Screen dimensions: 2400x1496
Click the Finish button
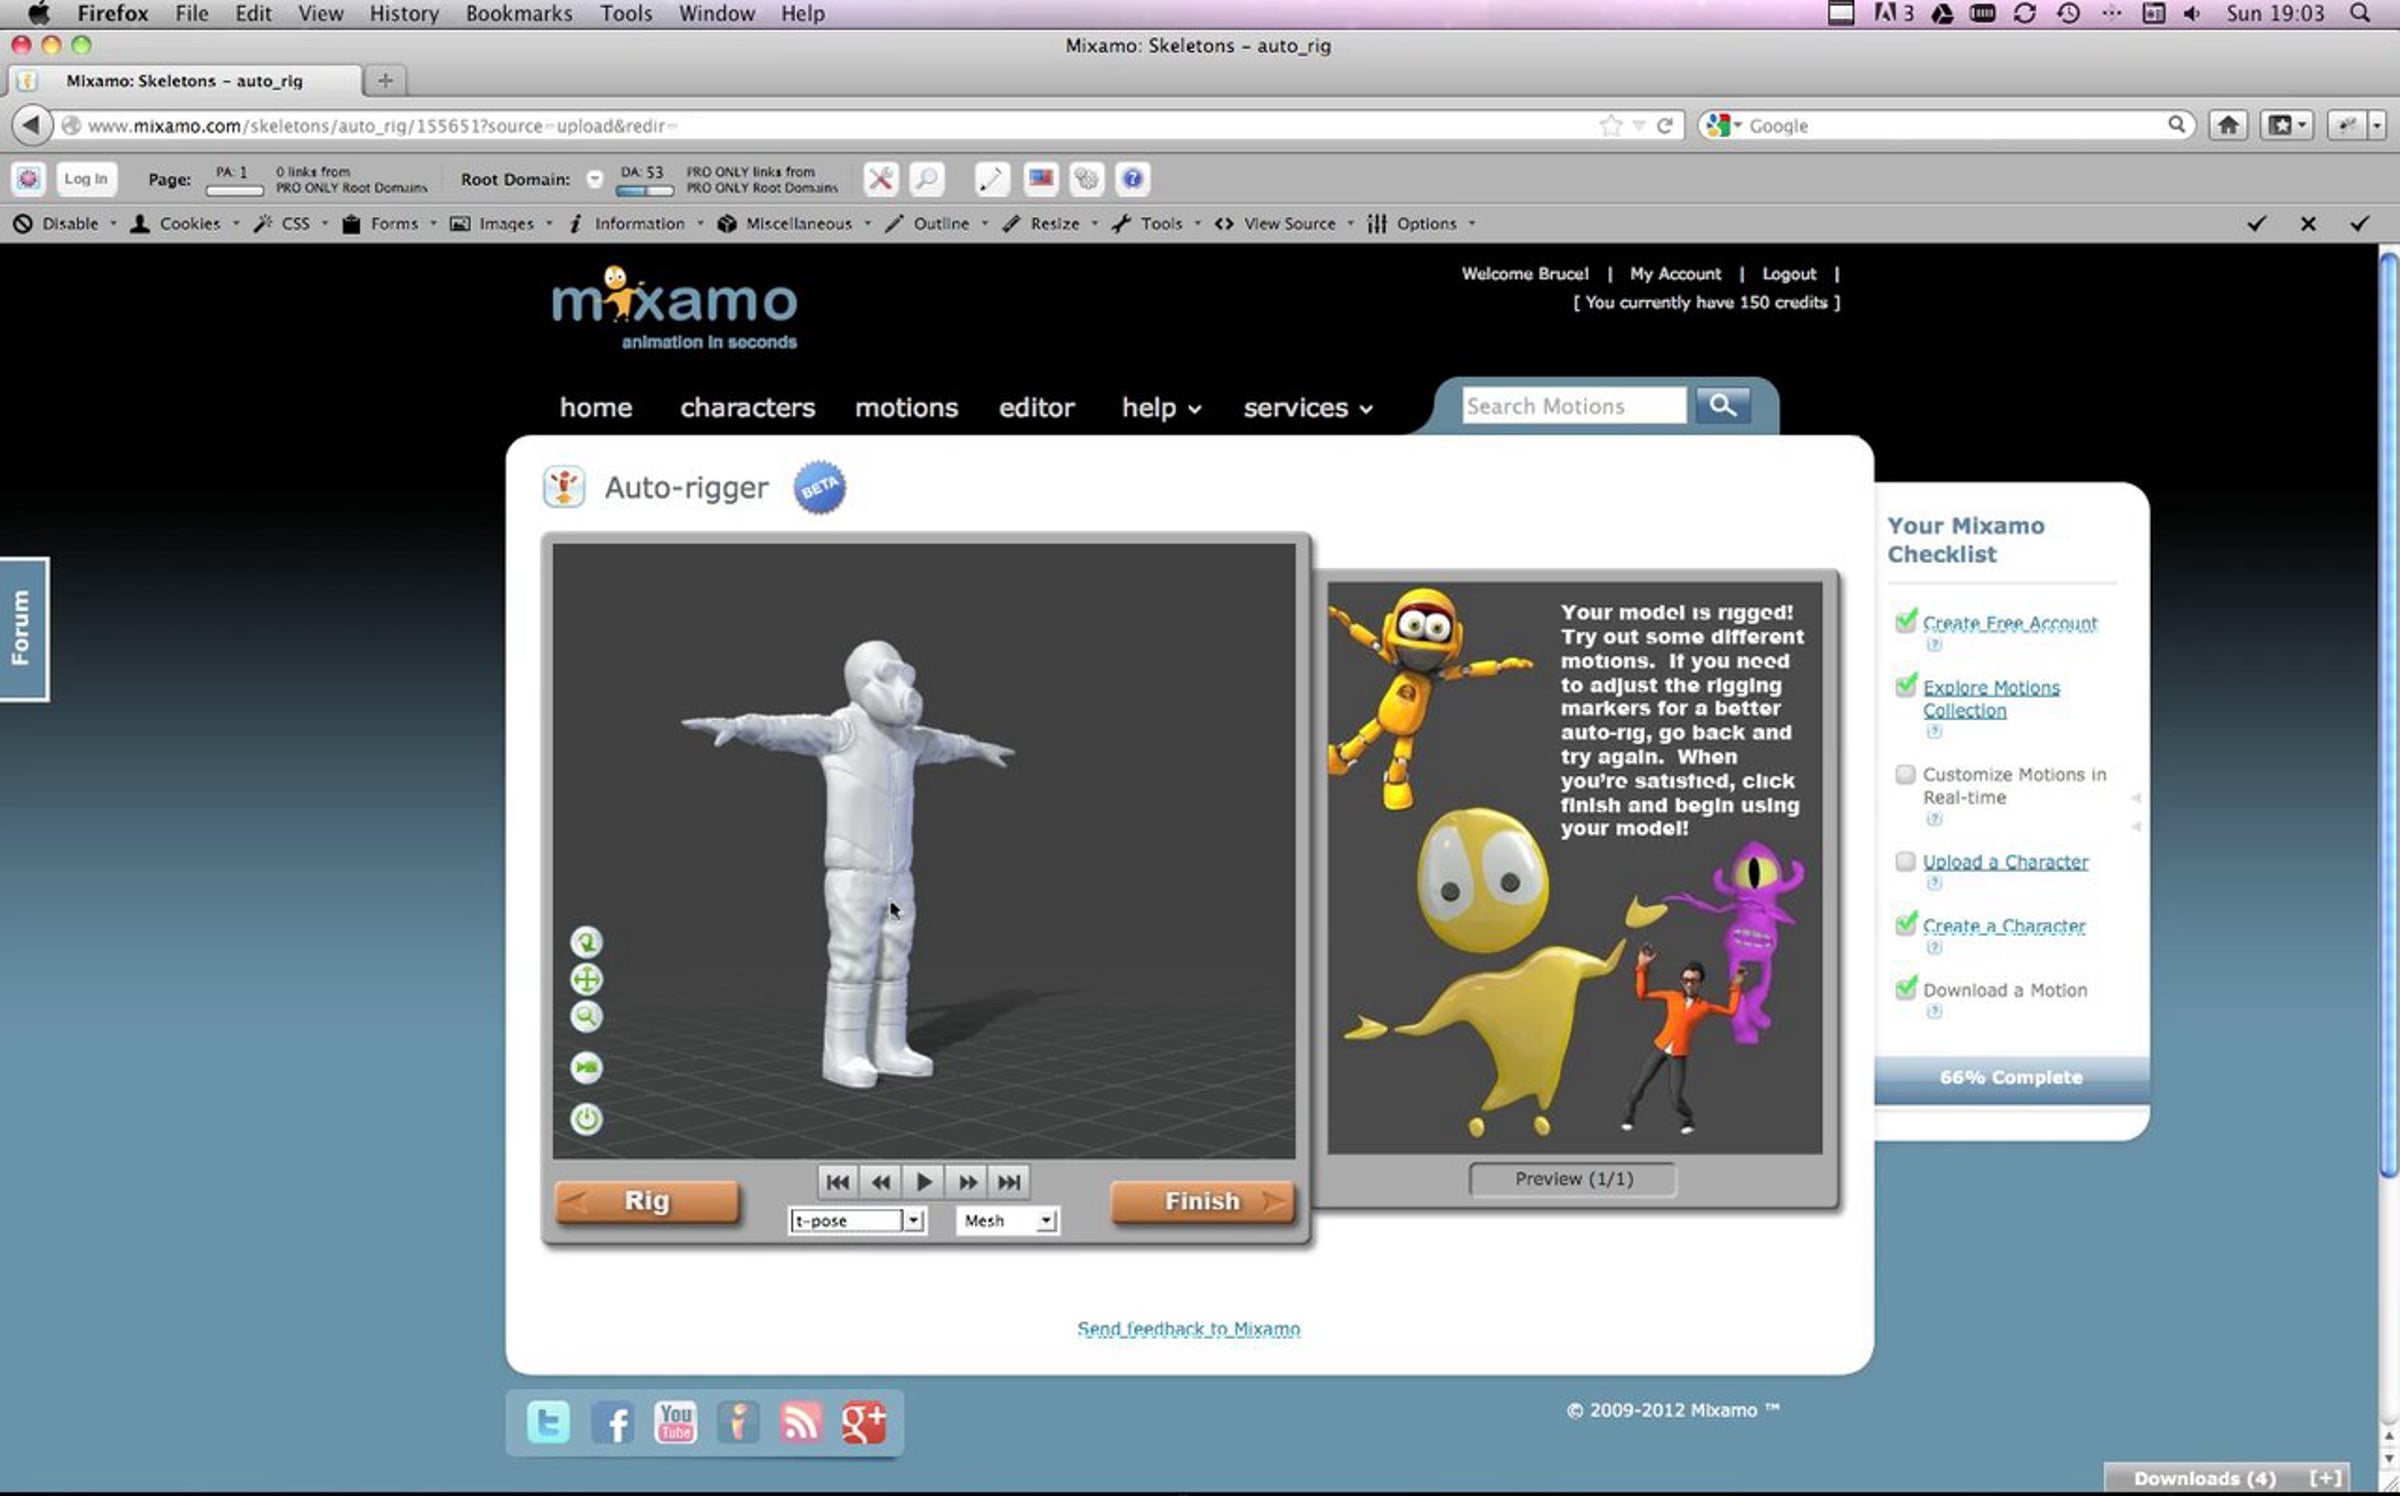click(1202, 1201)
